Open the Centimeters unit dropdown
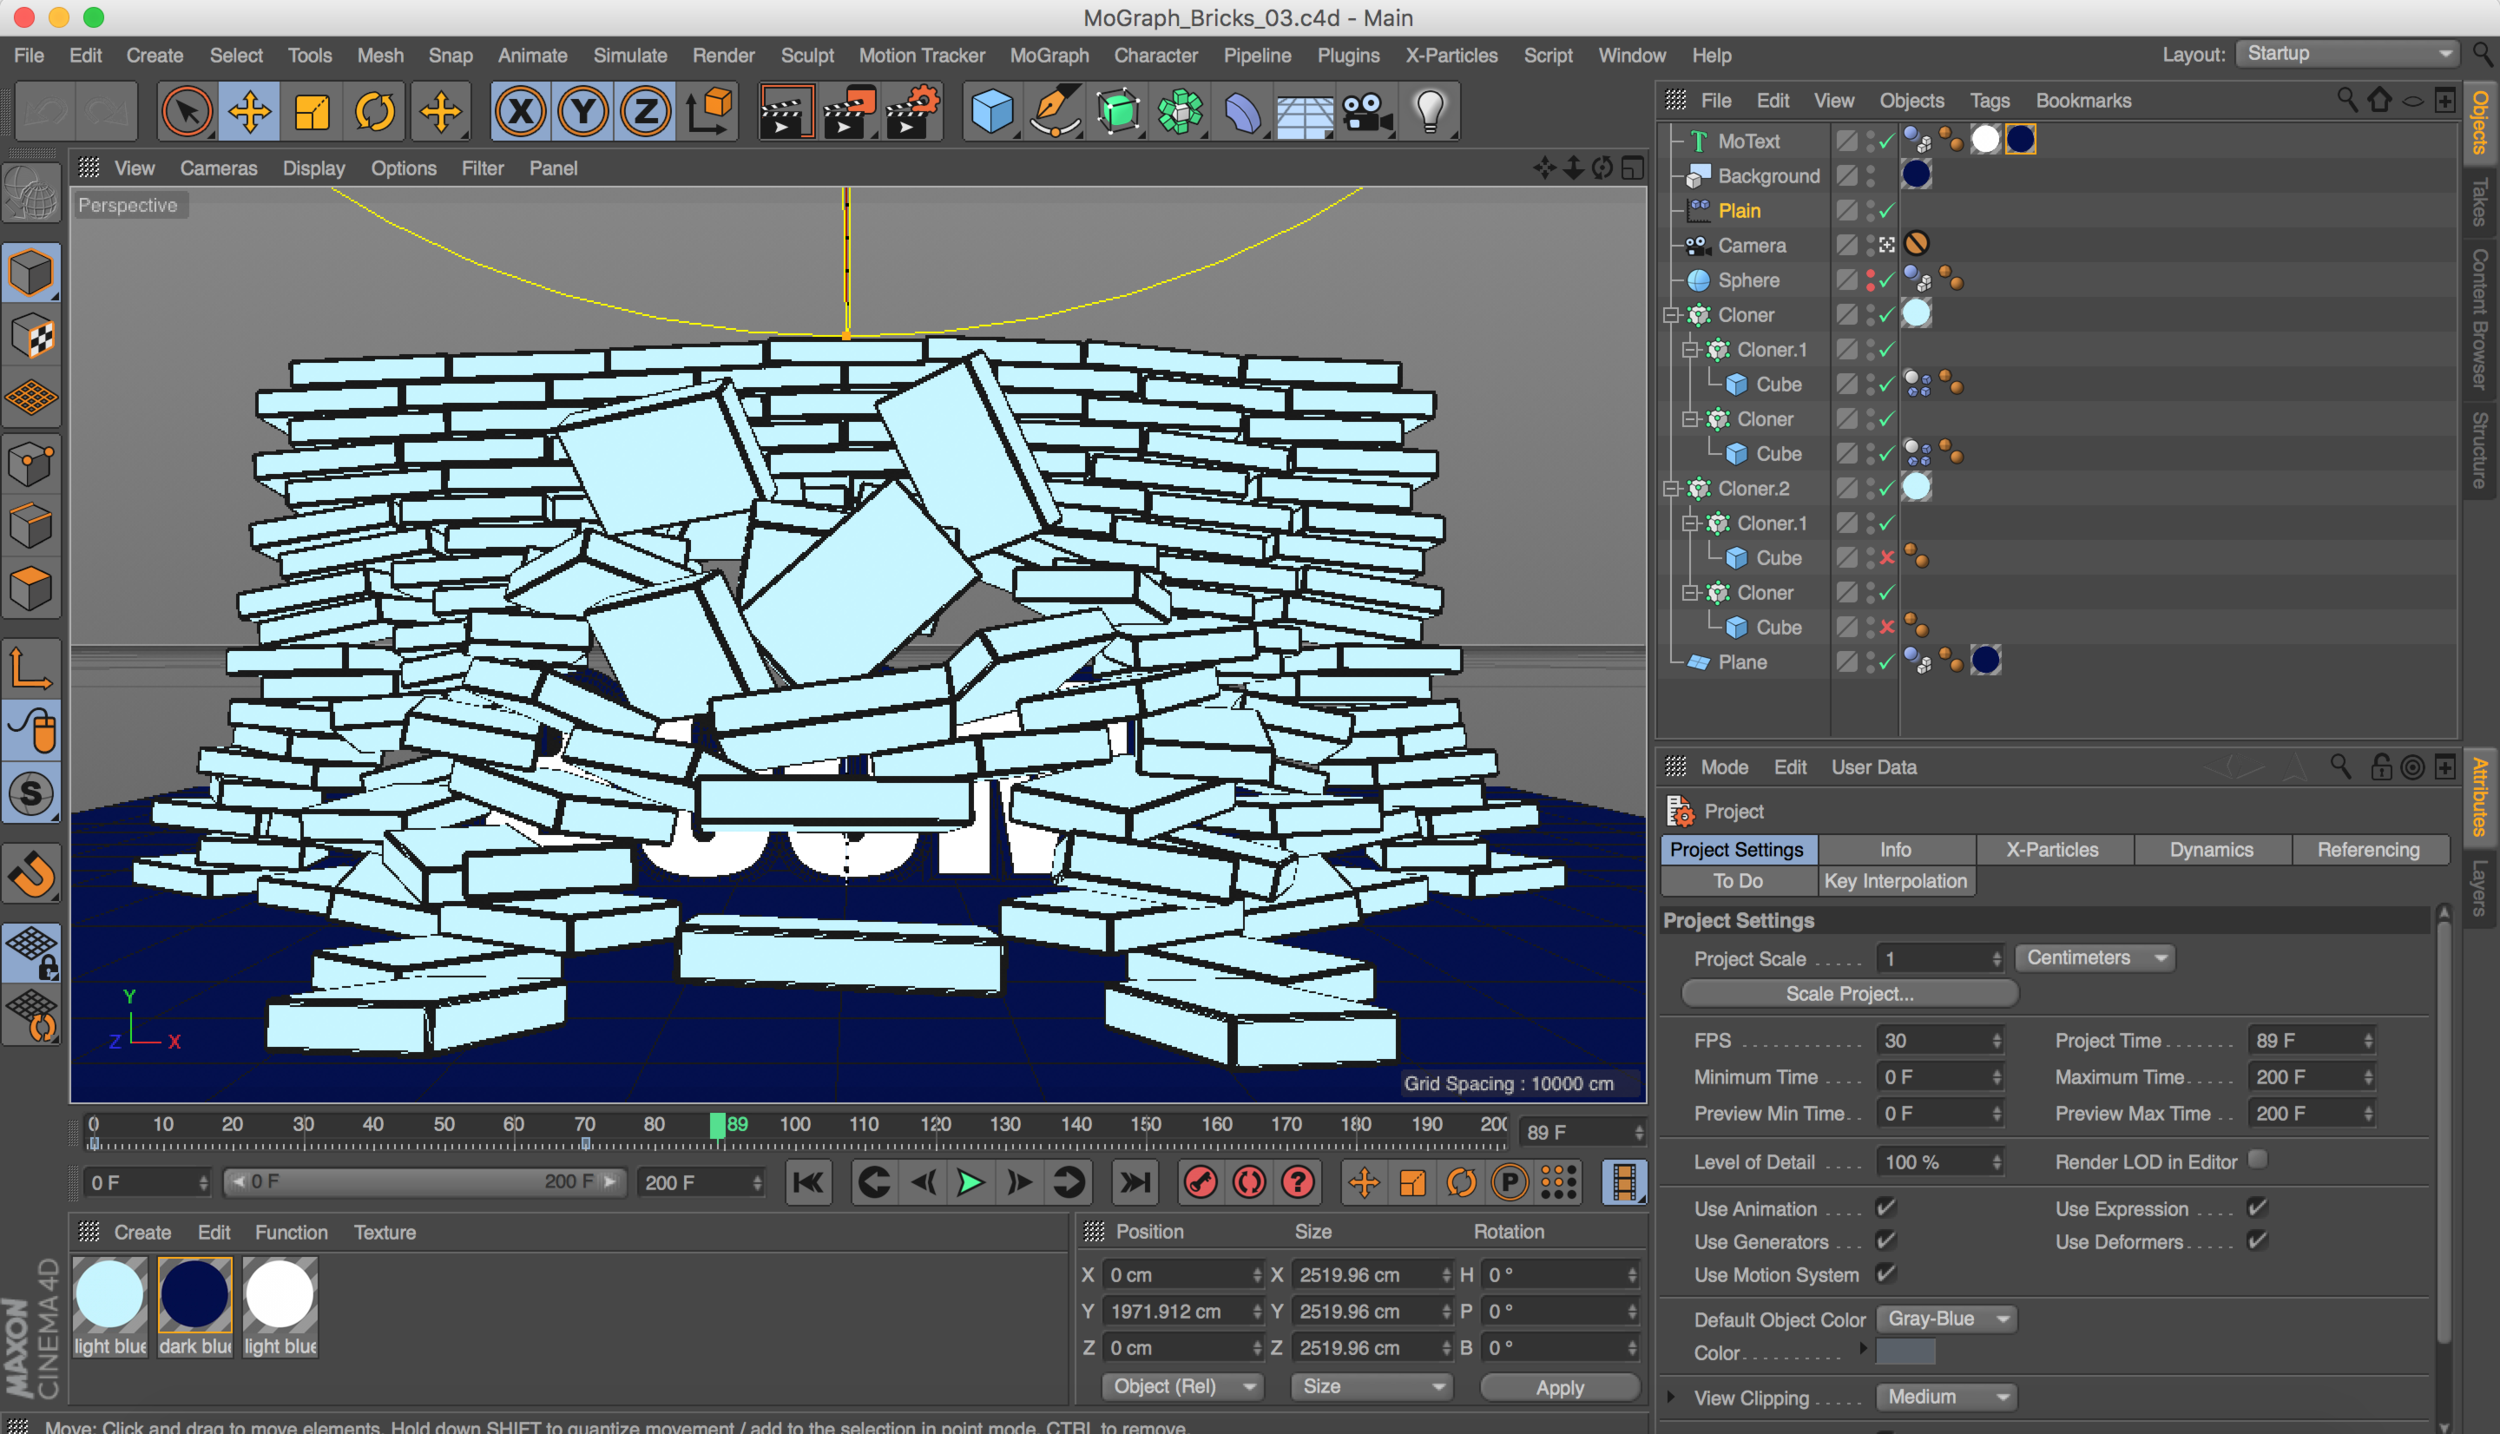Viewport: 2500px width, 1434px height. 2093,957
